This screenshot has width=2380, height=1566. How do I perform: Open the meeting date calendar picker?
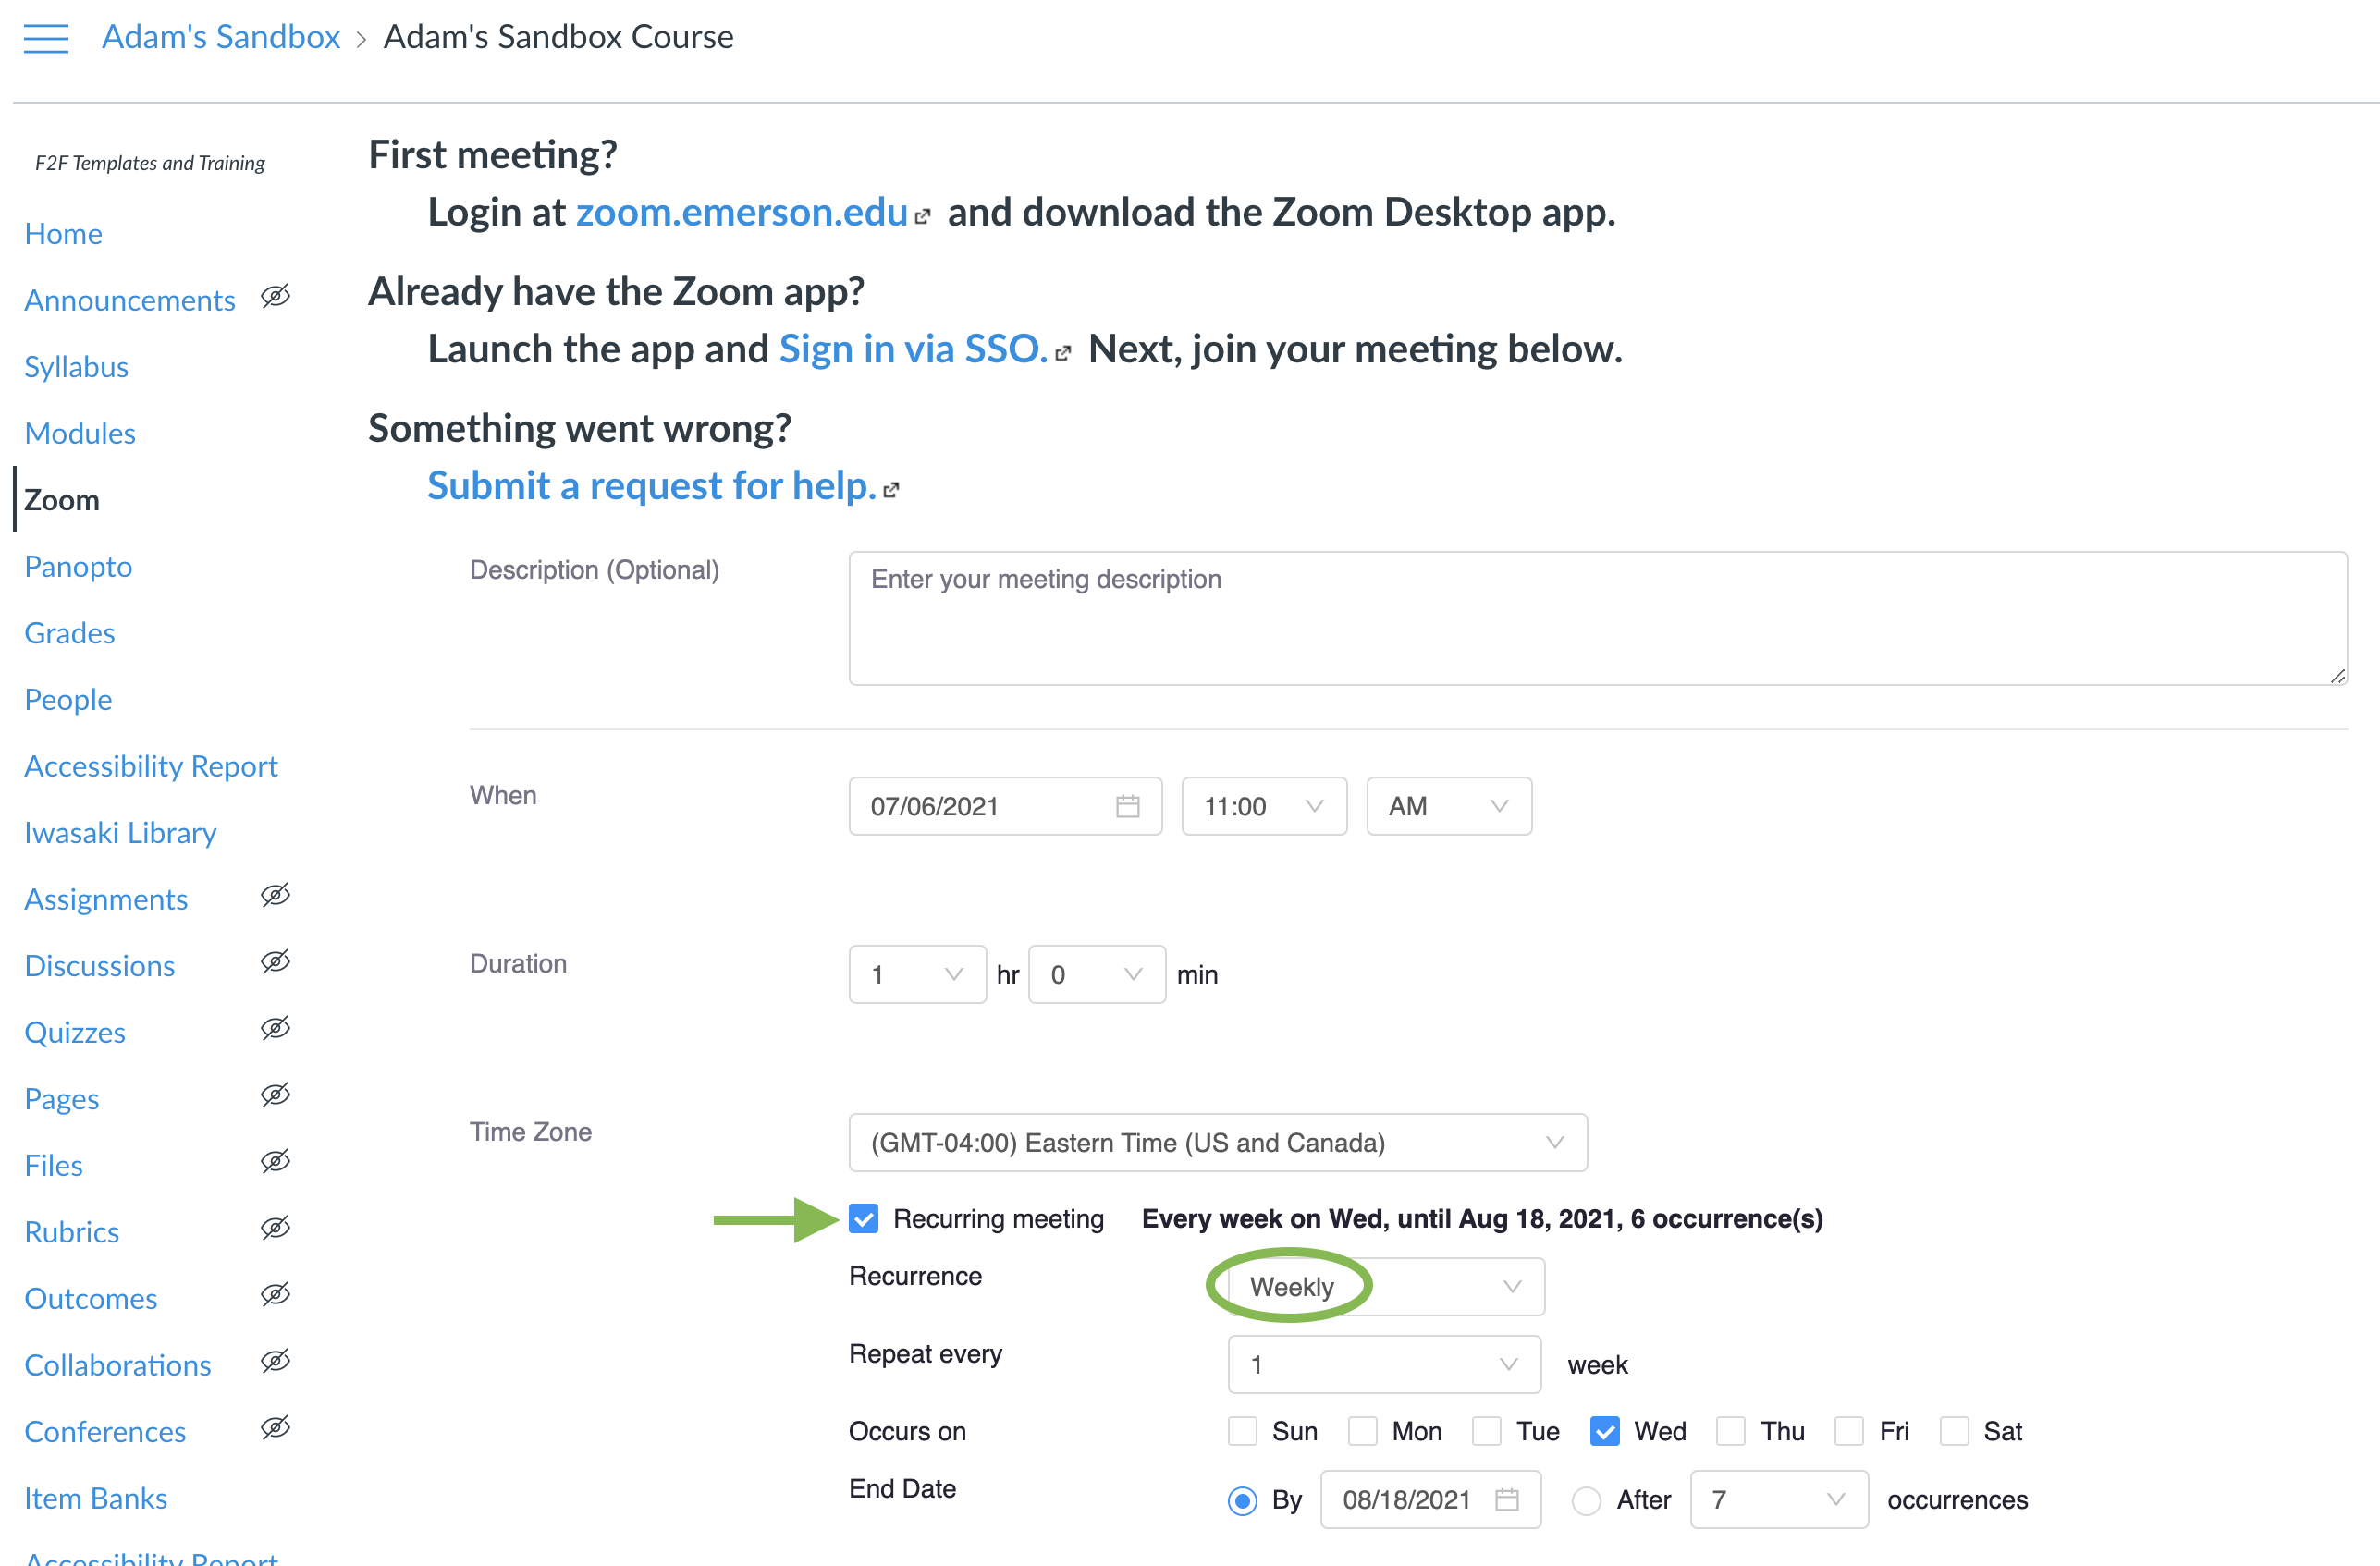point(1128,806)
